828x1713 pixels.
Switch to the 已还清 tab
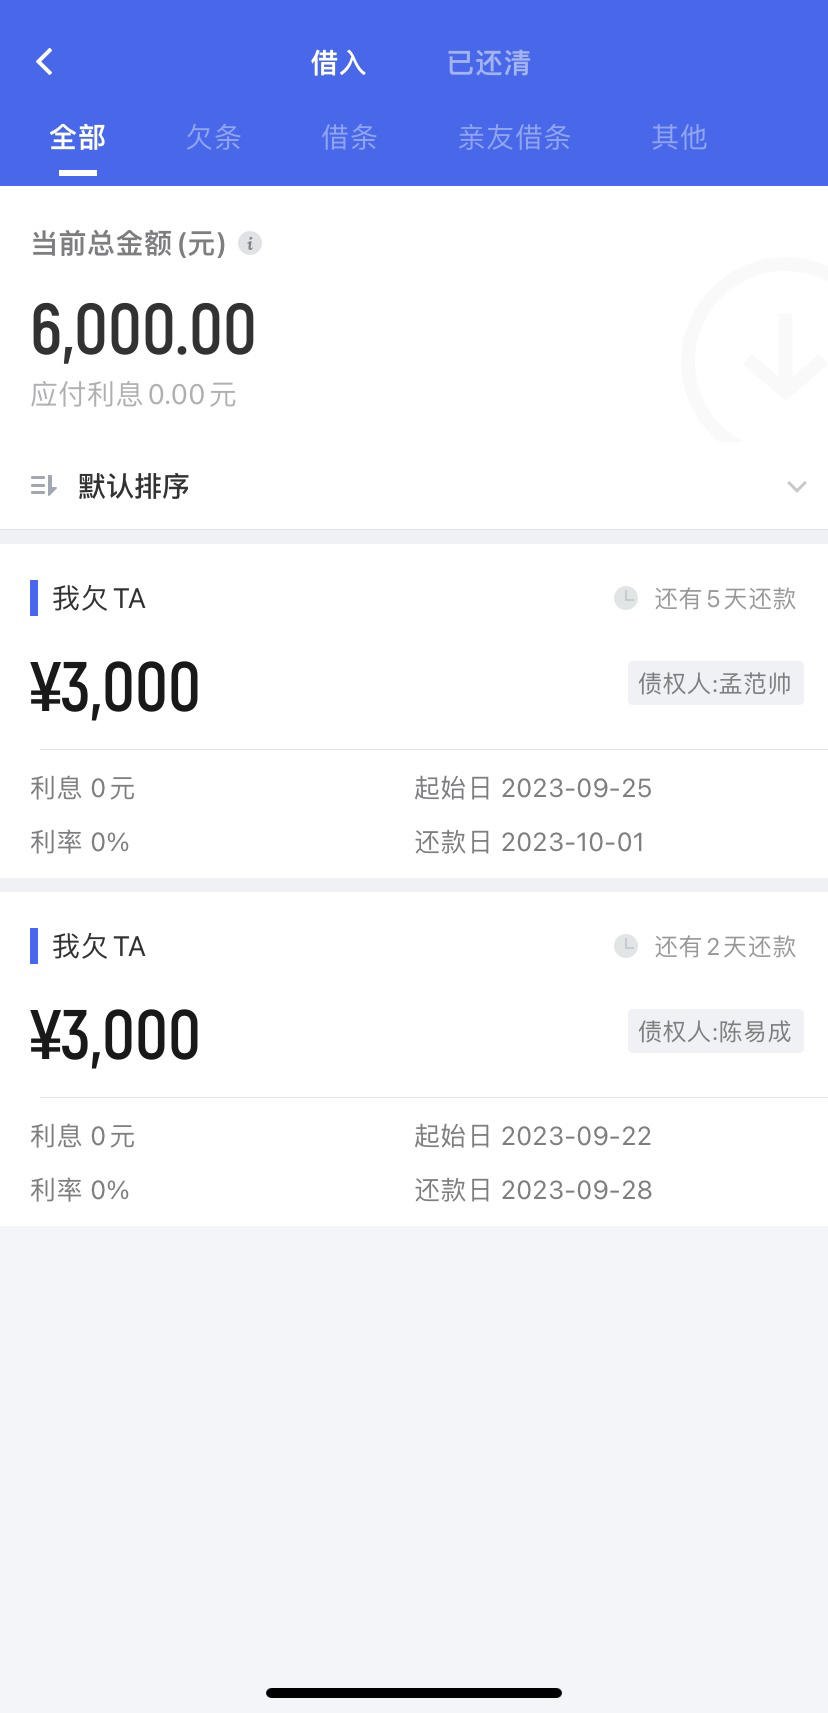coord(489,63)
